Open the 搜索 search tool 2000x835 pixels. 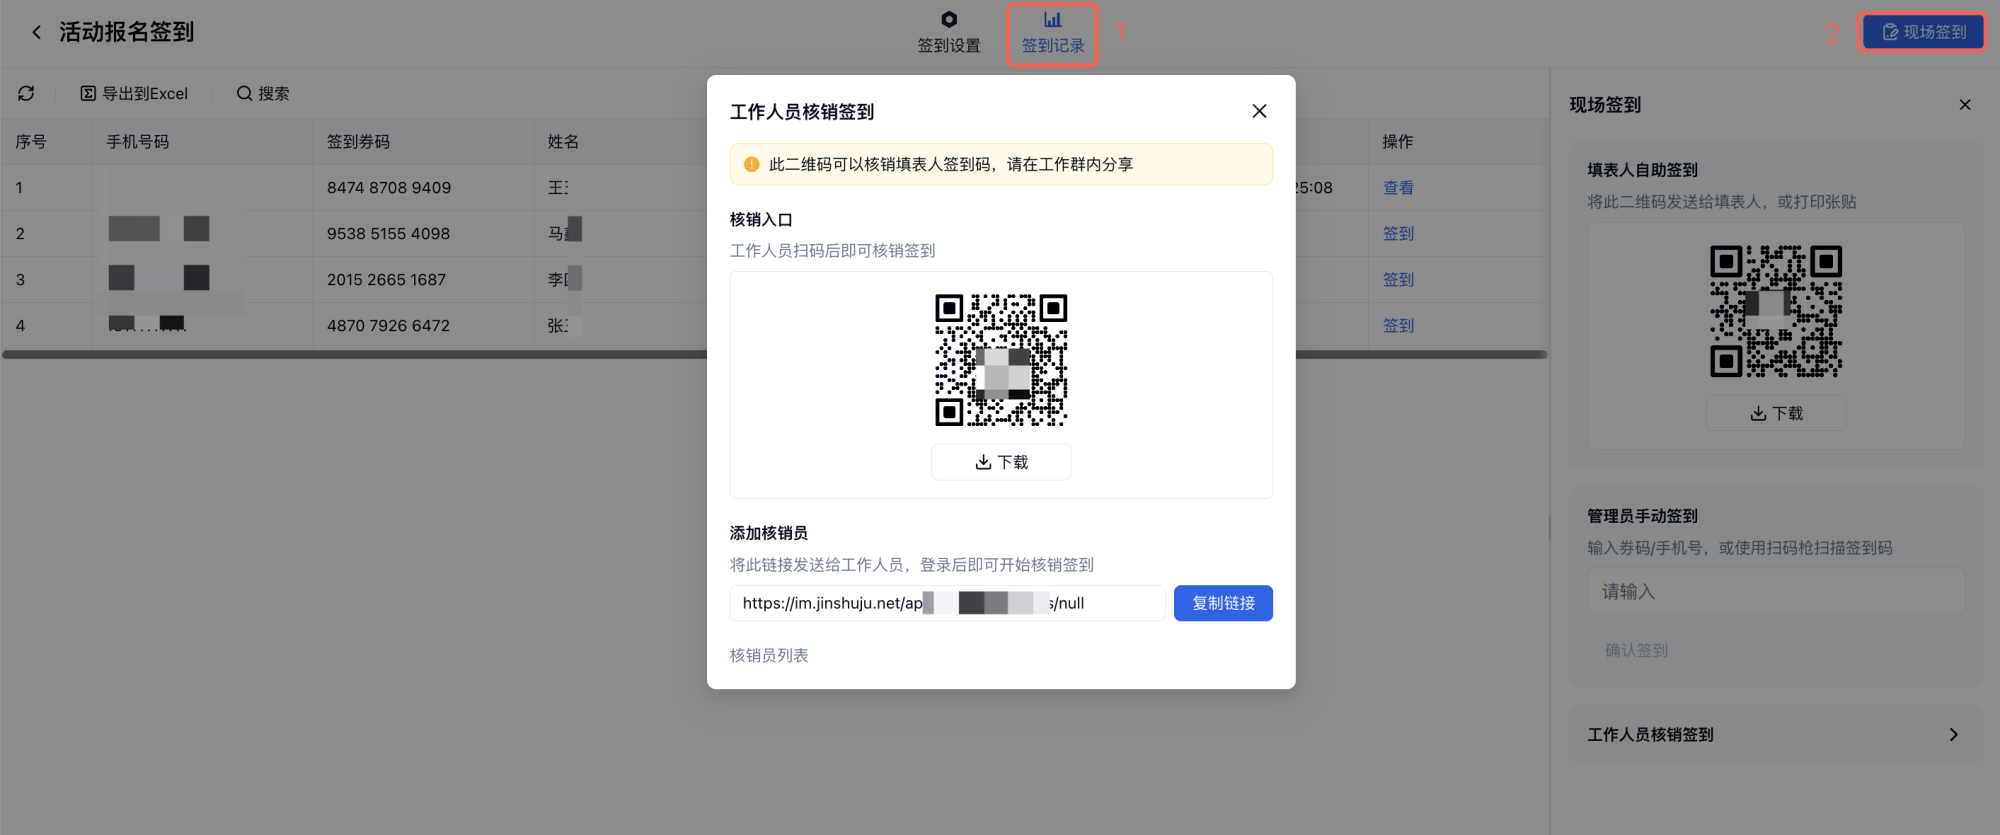(x=263, y=93)
